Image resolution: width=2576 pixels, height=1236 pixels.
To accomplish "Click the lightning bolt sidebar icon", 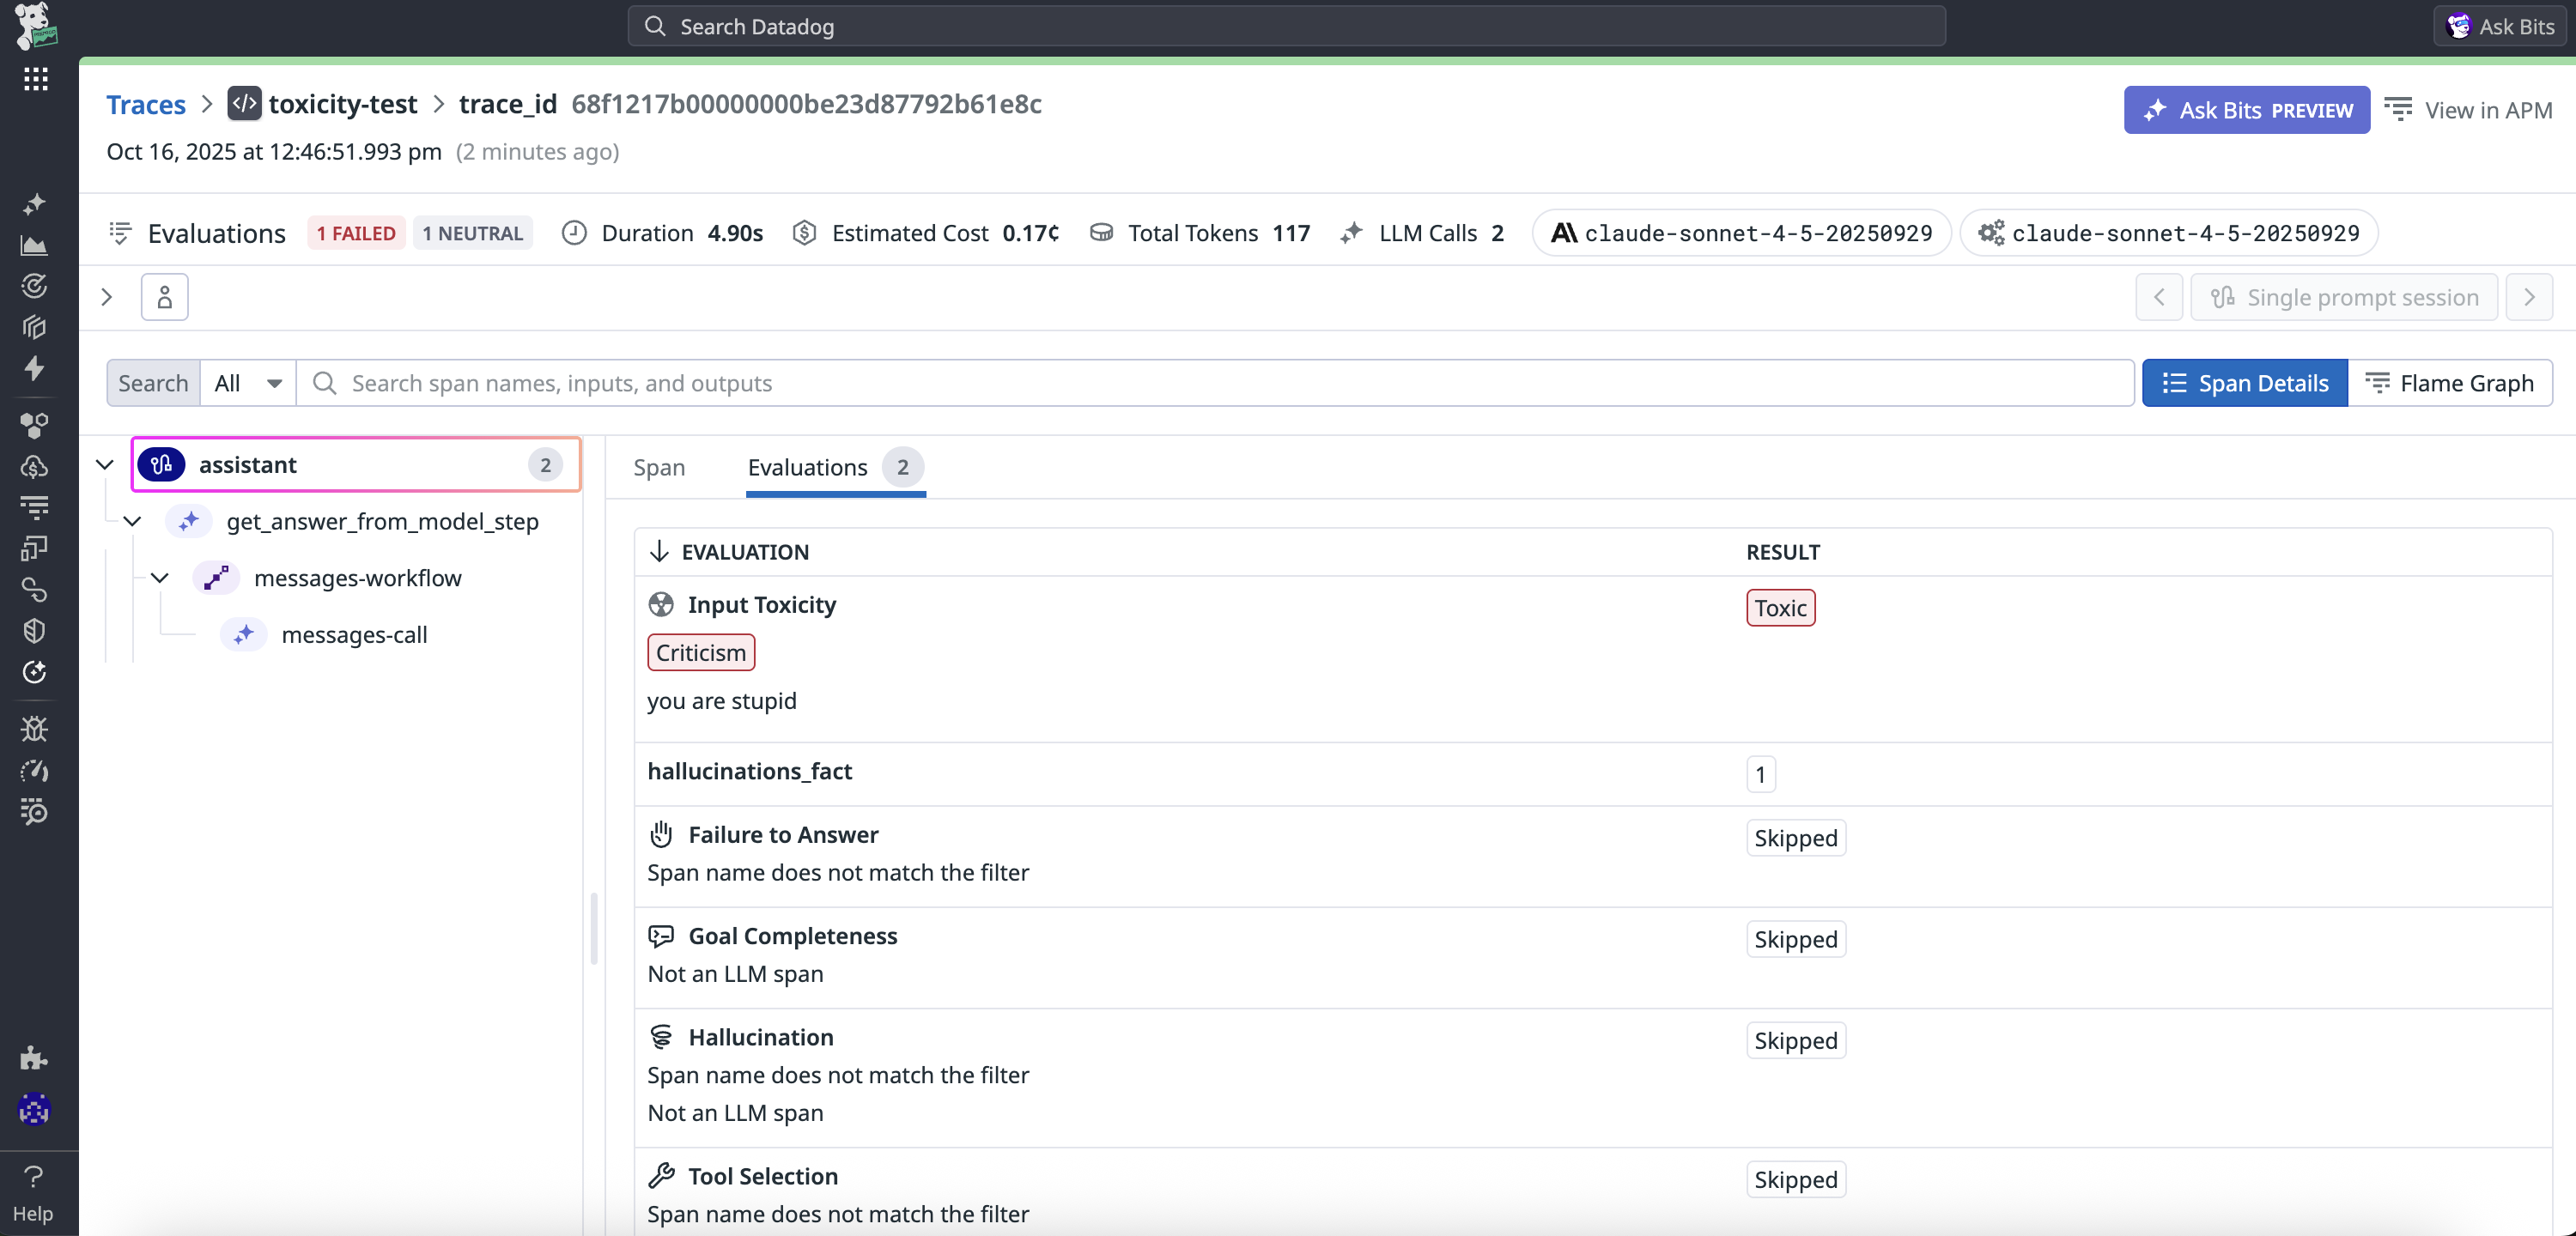I will click(34, 369).
